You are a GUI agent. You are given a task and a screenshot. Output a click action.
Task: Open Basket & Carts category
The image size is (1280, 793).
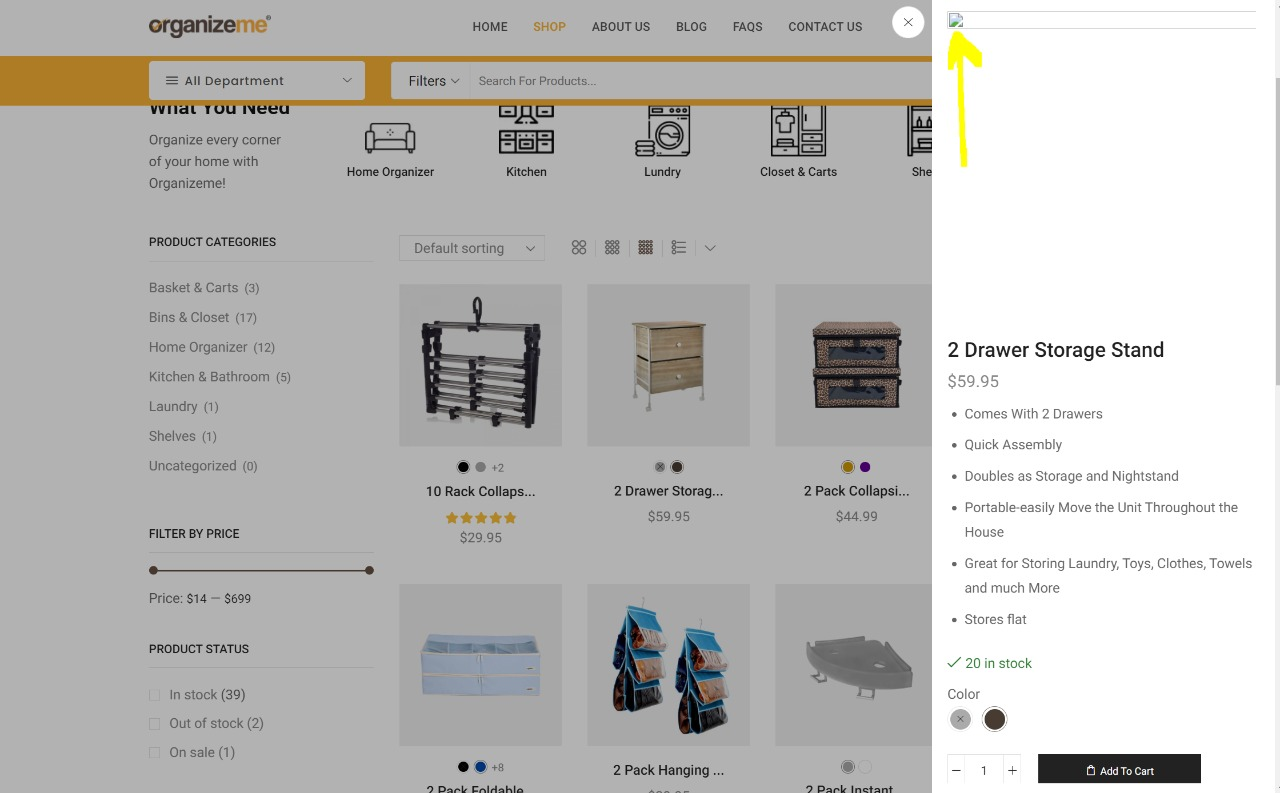(194, 288)
